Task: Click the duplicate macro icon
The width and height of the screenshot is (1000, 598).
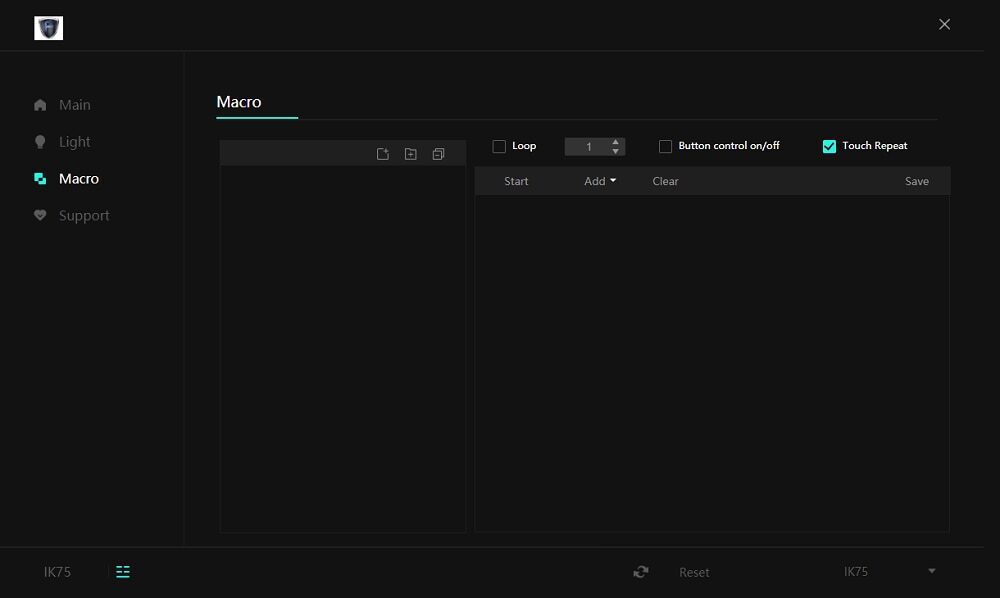Action: (x=438, y=154)
